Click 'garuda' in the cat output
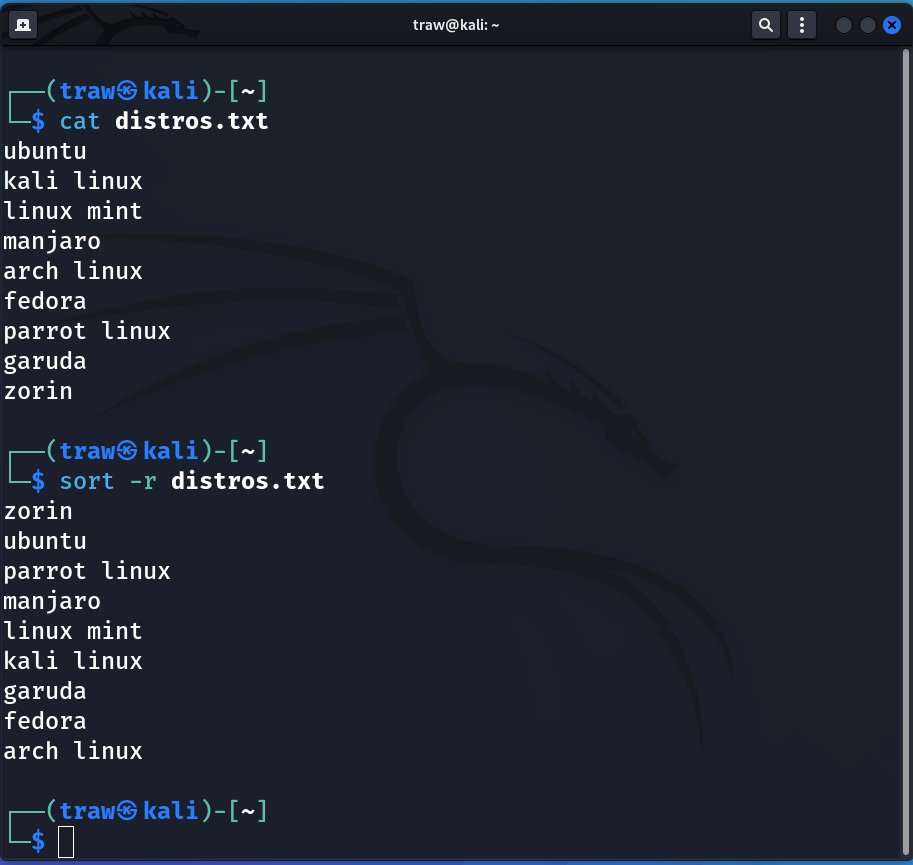 click(x=45, y=361)
